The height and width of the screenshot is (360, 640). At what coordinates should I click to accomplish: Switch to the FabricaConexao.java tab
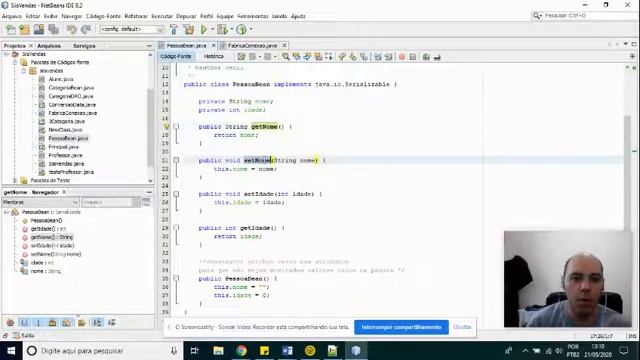(252, 45)
